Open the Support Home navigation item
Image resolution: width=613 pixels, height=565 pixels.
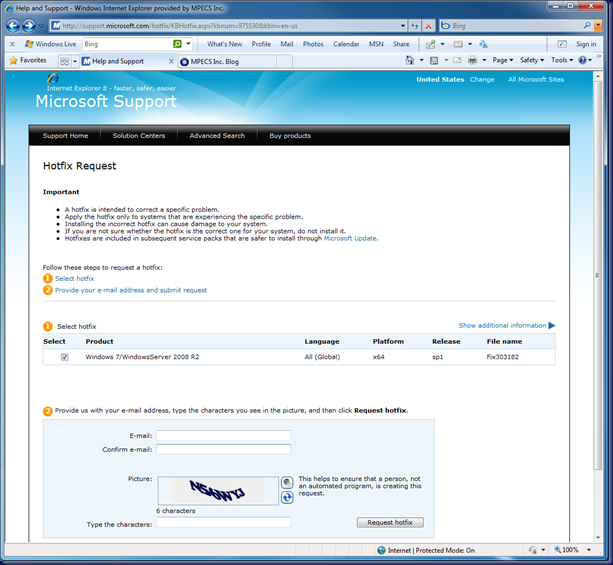click(65, 136)
